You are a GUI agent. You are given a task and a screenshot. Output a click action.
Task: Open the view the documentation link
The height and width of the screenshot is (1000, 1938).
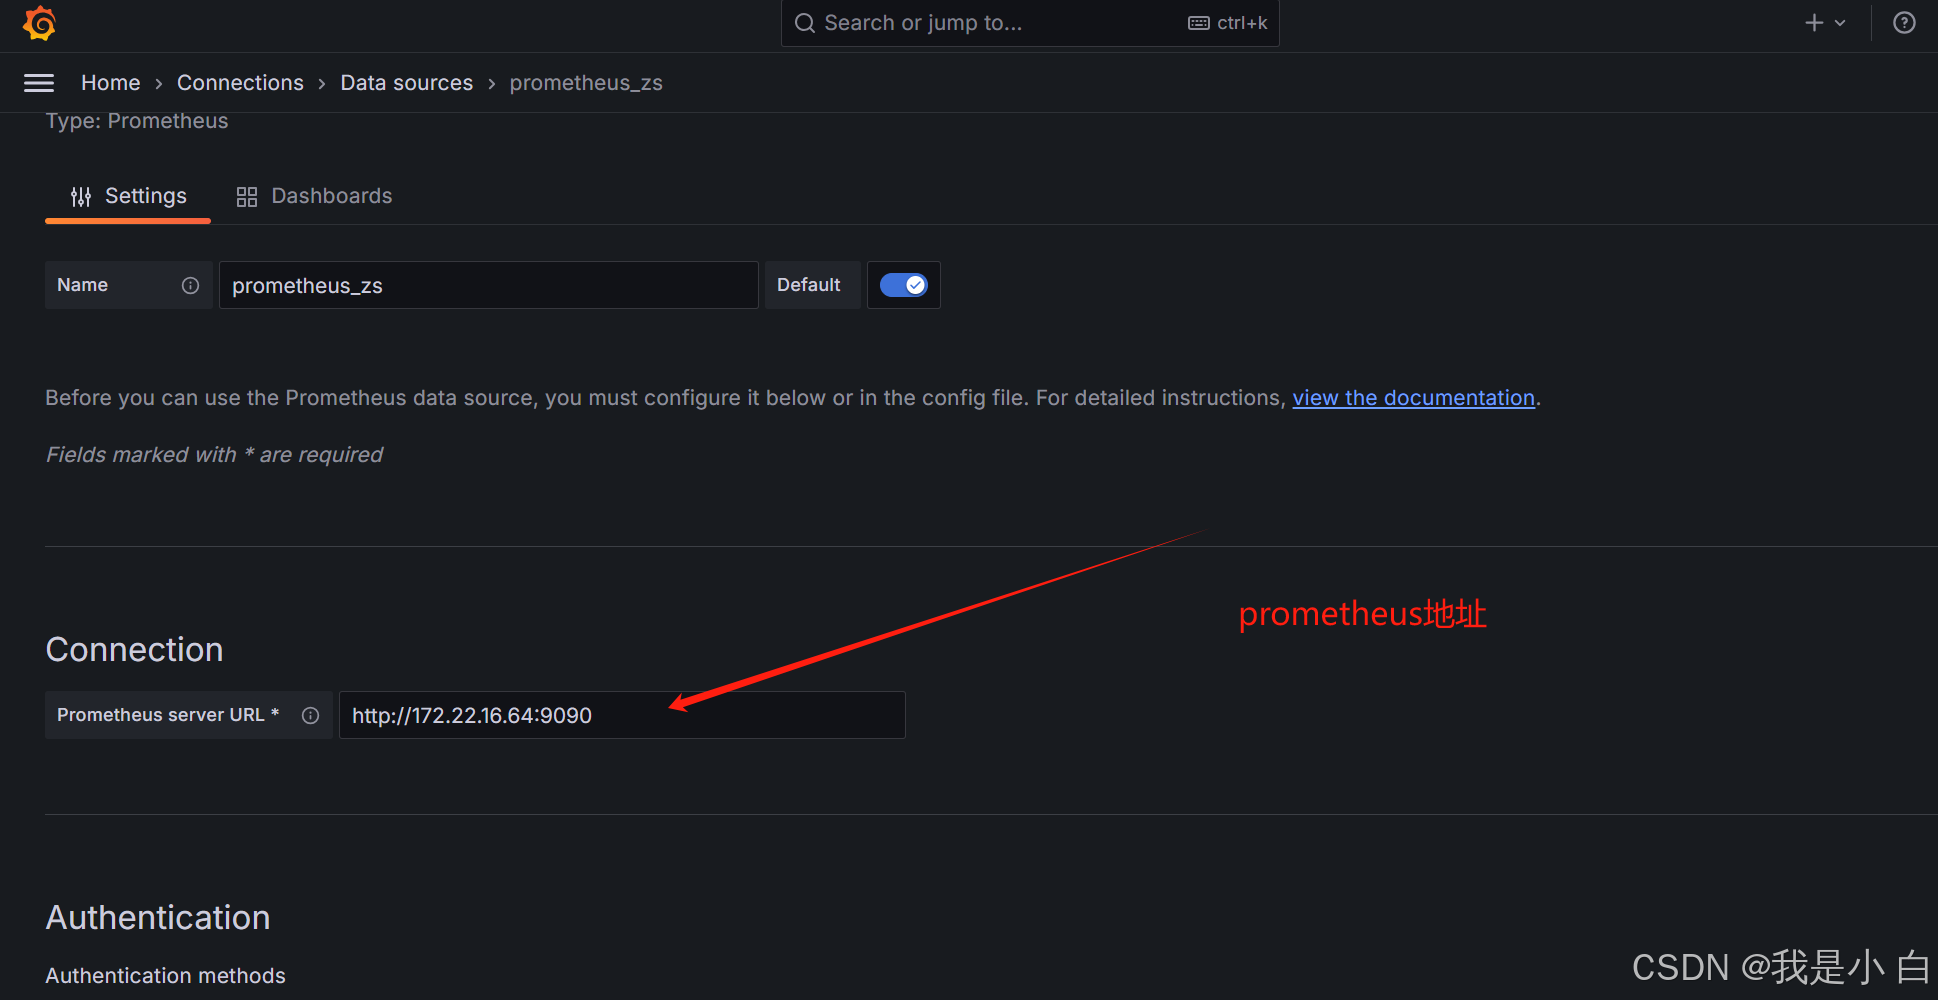click(x=1413, y=398)
